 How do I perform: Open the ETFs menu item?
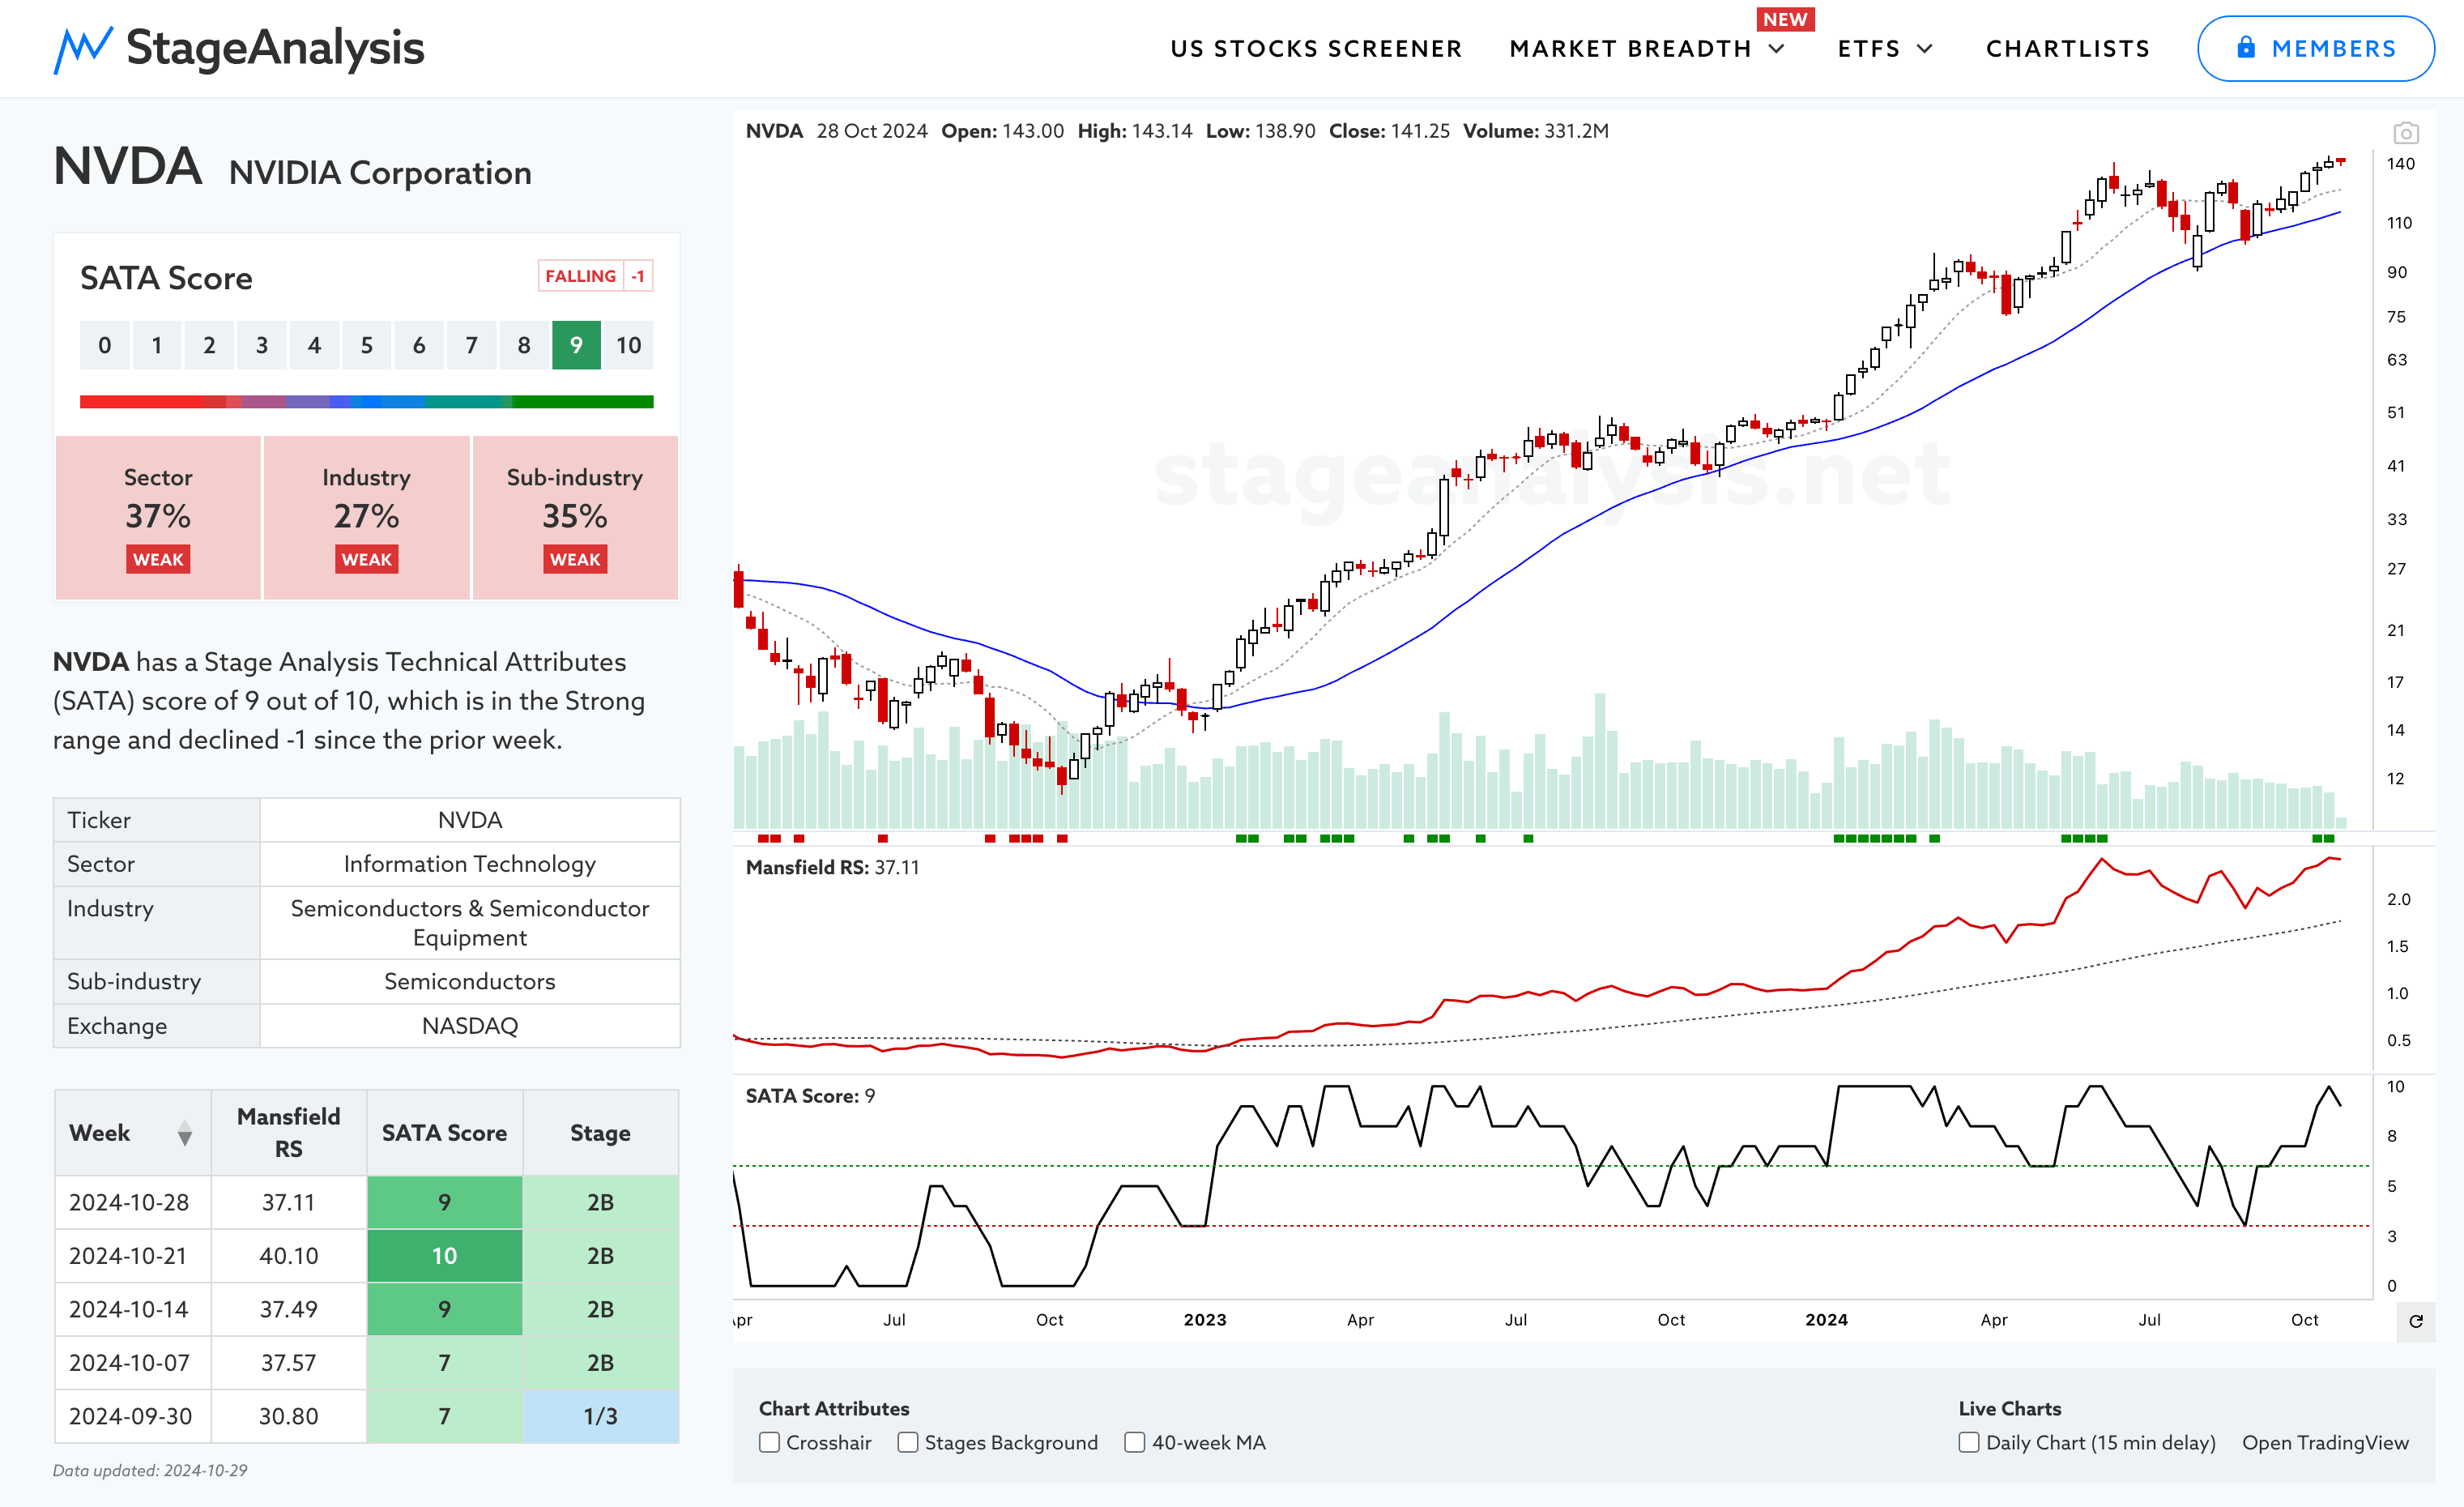click(1868, 48)
